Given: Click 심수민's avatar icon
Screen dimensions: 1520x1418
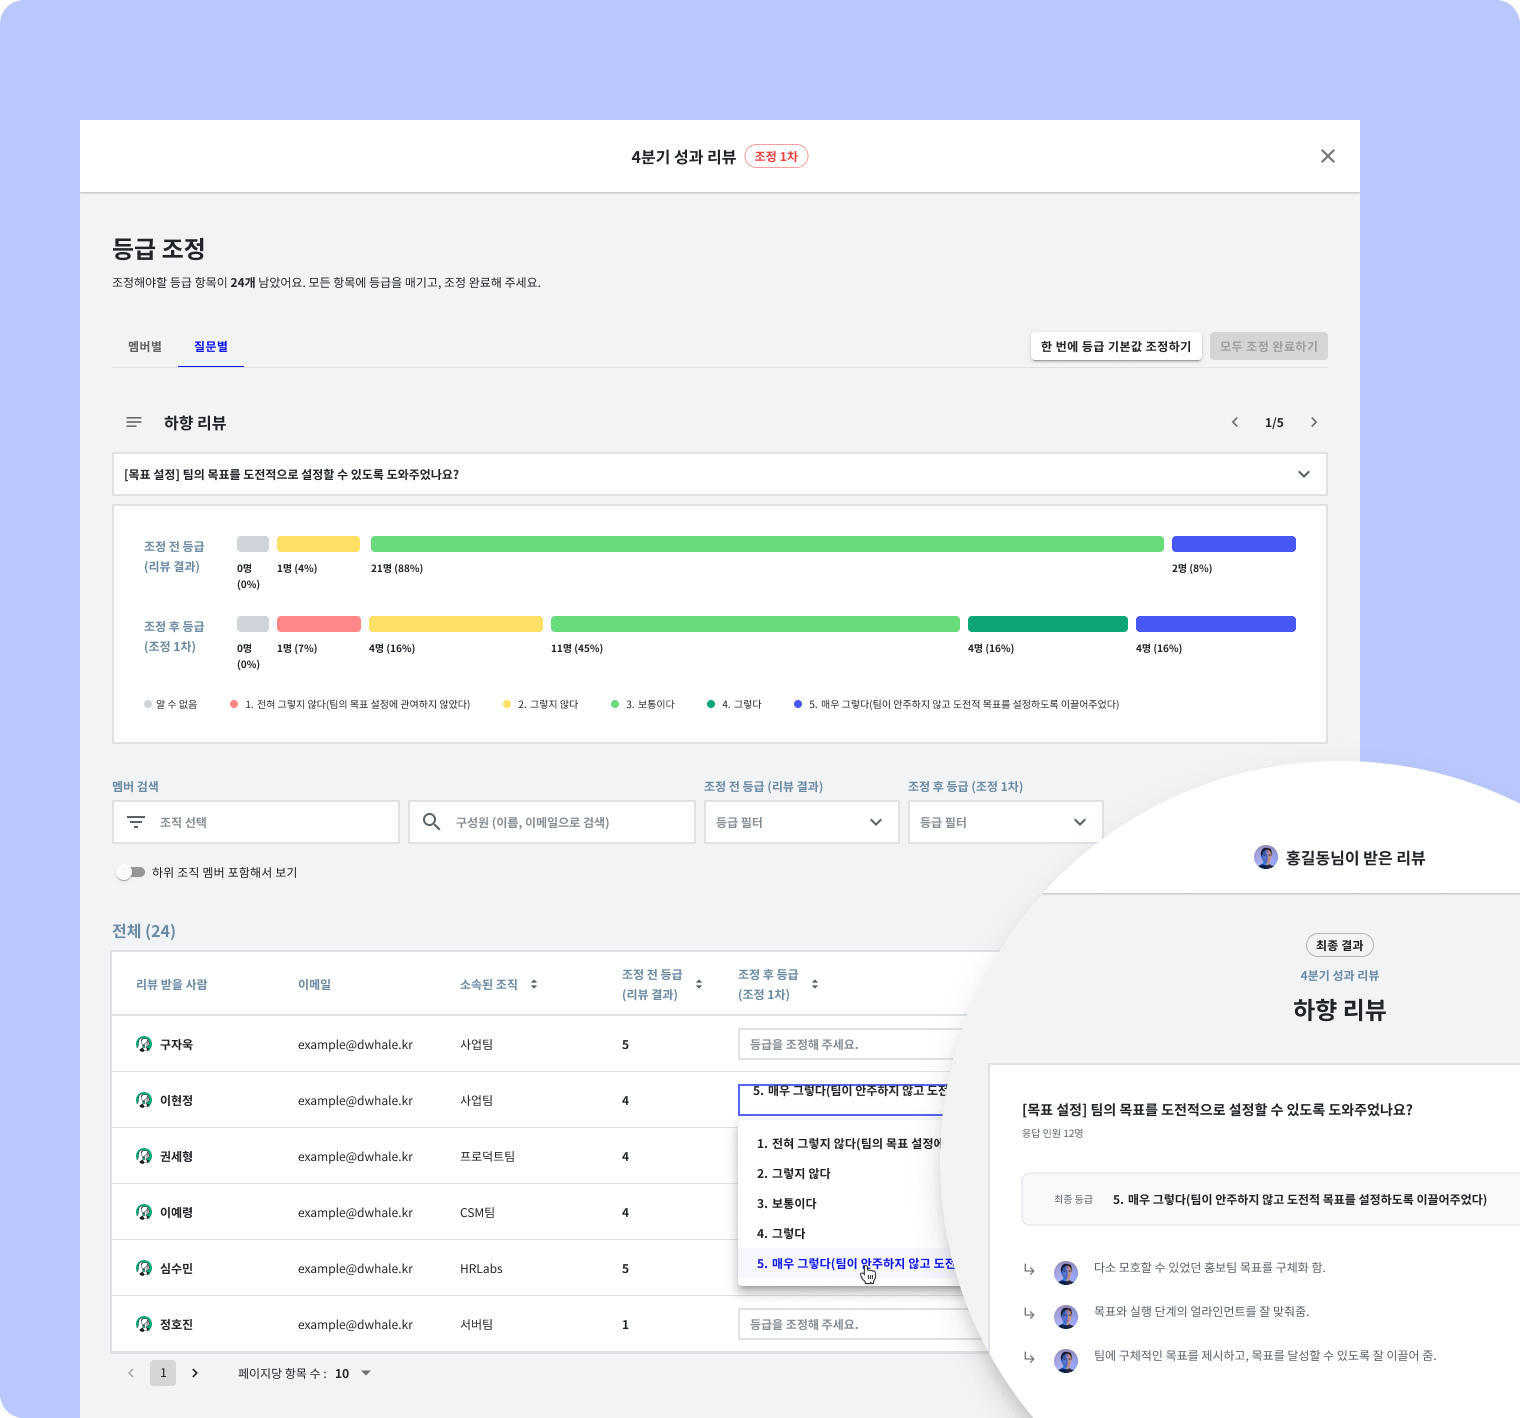Looking at the screenshot, I should coord(144,1268).
